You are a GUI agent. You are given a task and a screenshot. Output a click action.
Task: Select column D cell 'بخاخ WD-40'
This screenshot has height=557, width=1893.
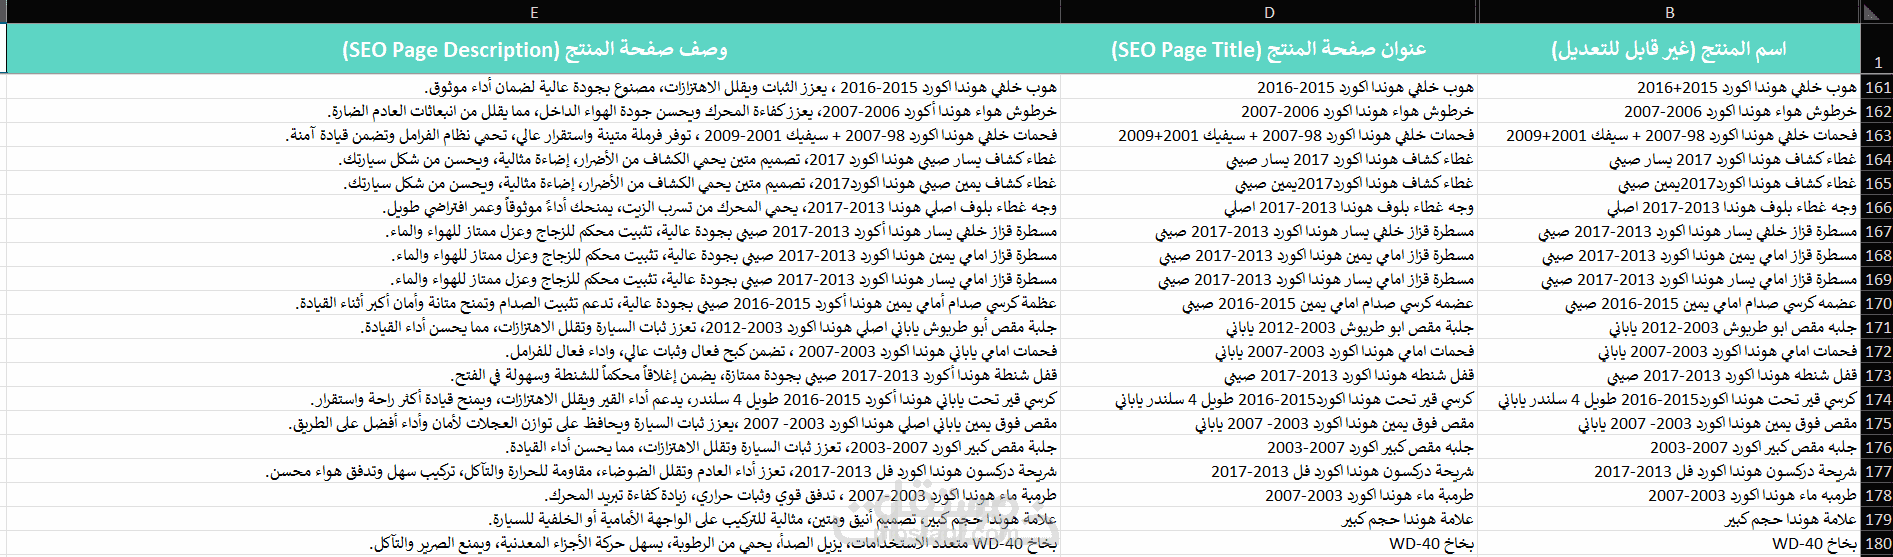(x=1269, y=543)
